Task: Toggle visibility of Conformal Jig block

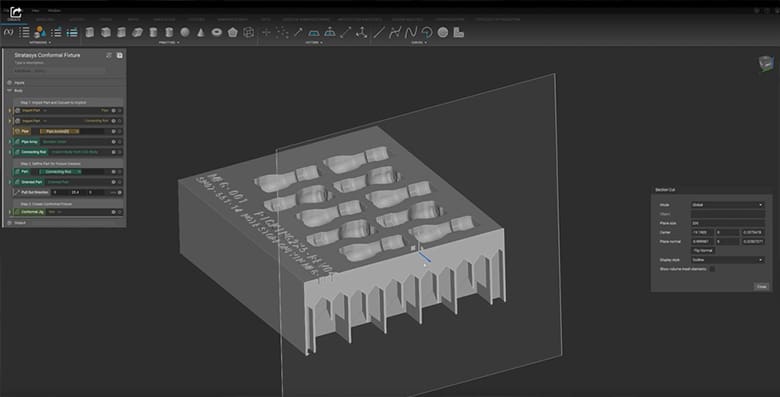Action: coord(113,212)
